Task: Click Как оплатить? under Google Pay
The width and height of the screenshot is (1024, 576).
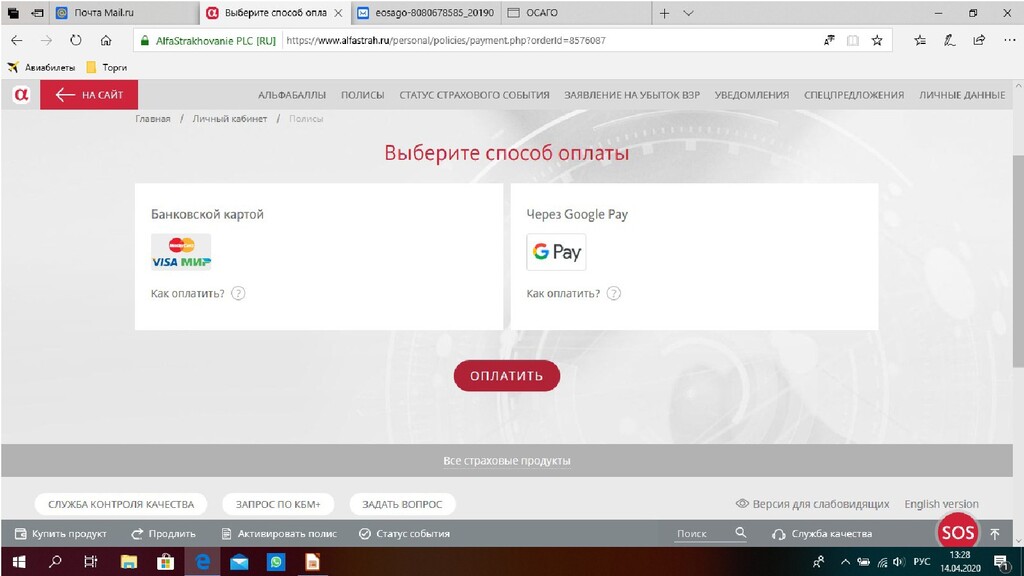Action: tap(563, 293)
